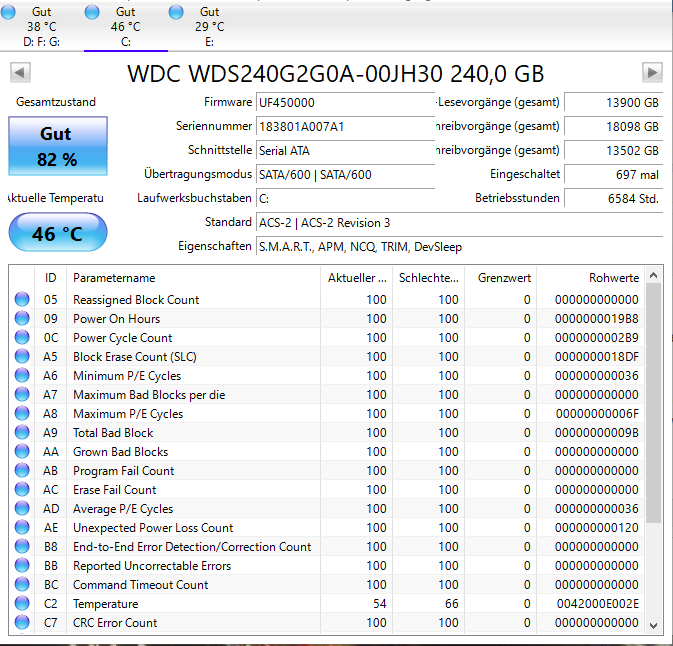Image resolution: width=673 pixels, height=646 pixels.
Task: Sort by the Parametername column header
Action: coord(193,278)
